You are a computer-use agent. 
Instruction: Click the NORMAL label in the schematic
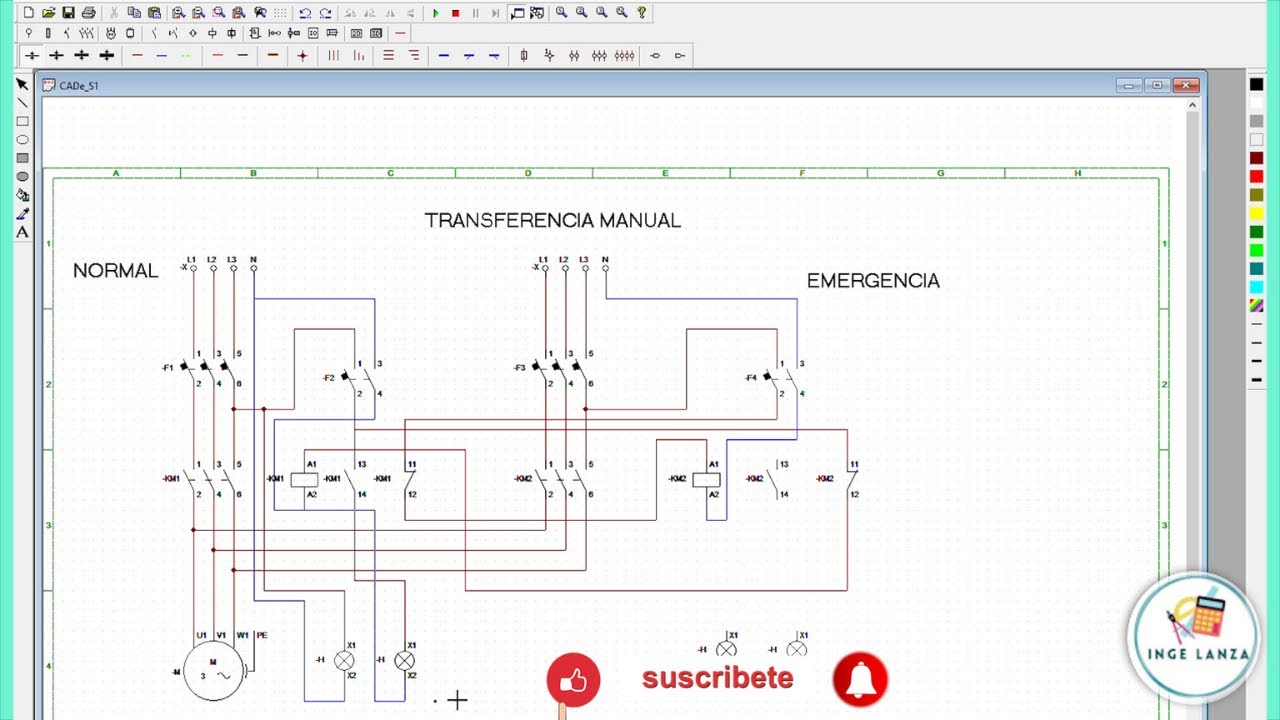(x=116, y=270)
